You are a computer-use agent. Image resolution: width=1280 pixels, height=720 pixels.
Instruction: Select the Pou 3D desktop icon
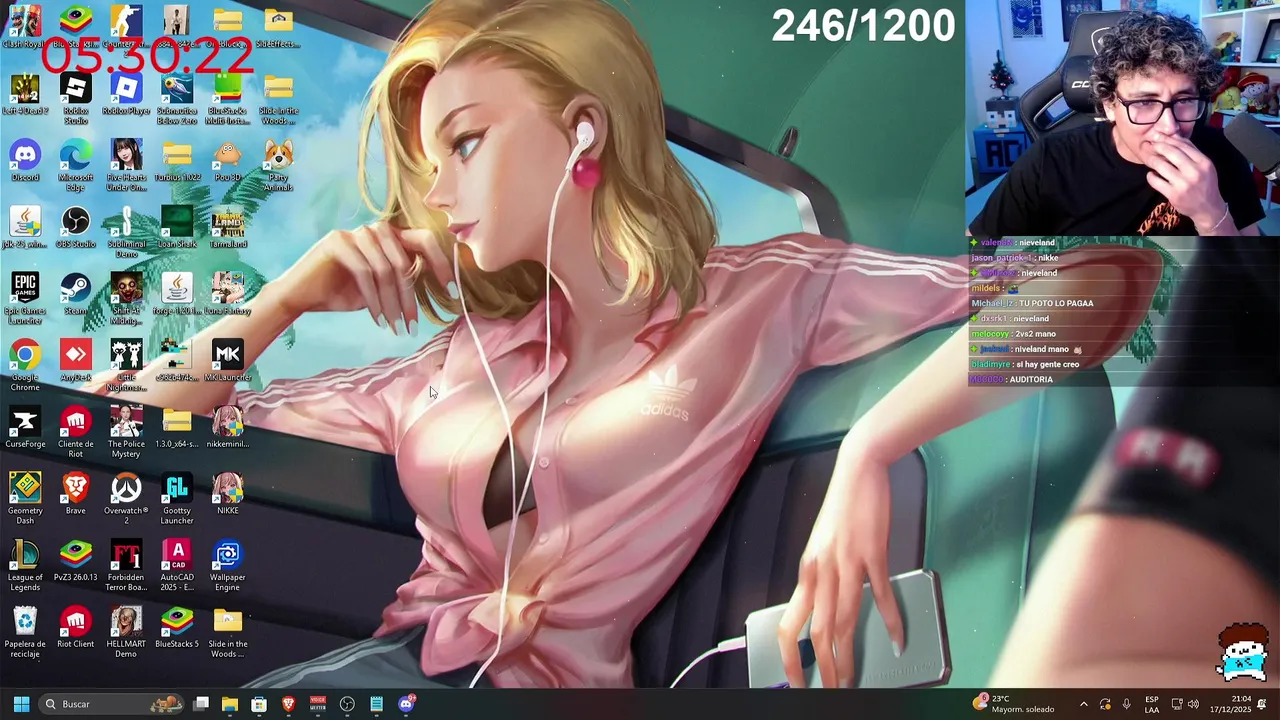pos(227,162)
